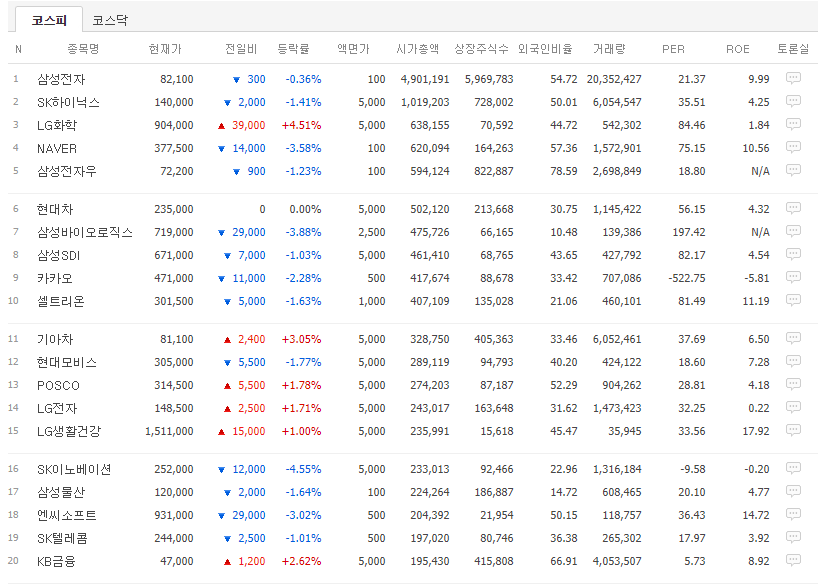Open discussion room icon for KB금융
Viewport: 825px width, 584px height.
coord(793,560)
